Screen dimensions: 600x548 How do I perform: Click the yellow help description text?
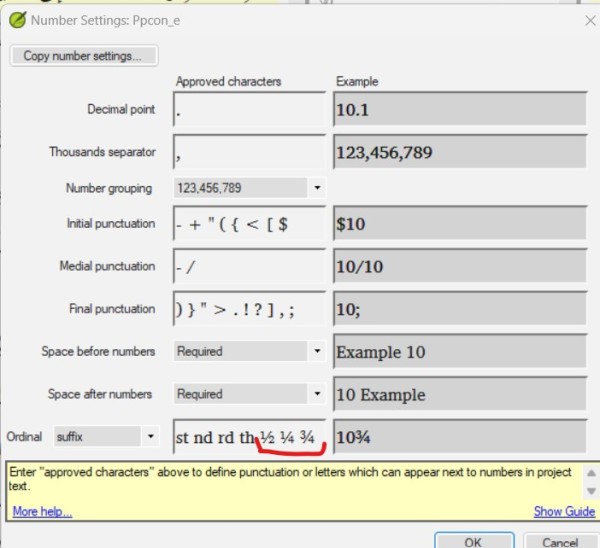[x=290, y=479]
